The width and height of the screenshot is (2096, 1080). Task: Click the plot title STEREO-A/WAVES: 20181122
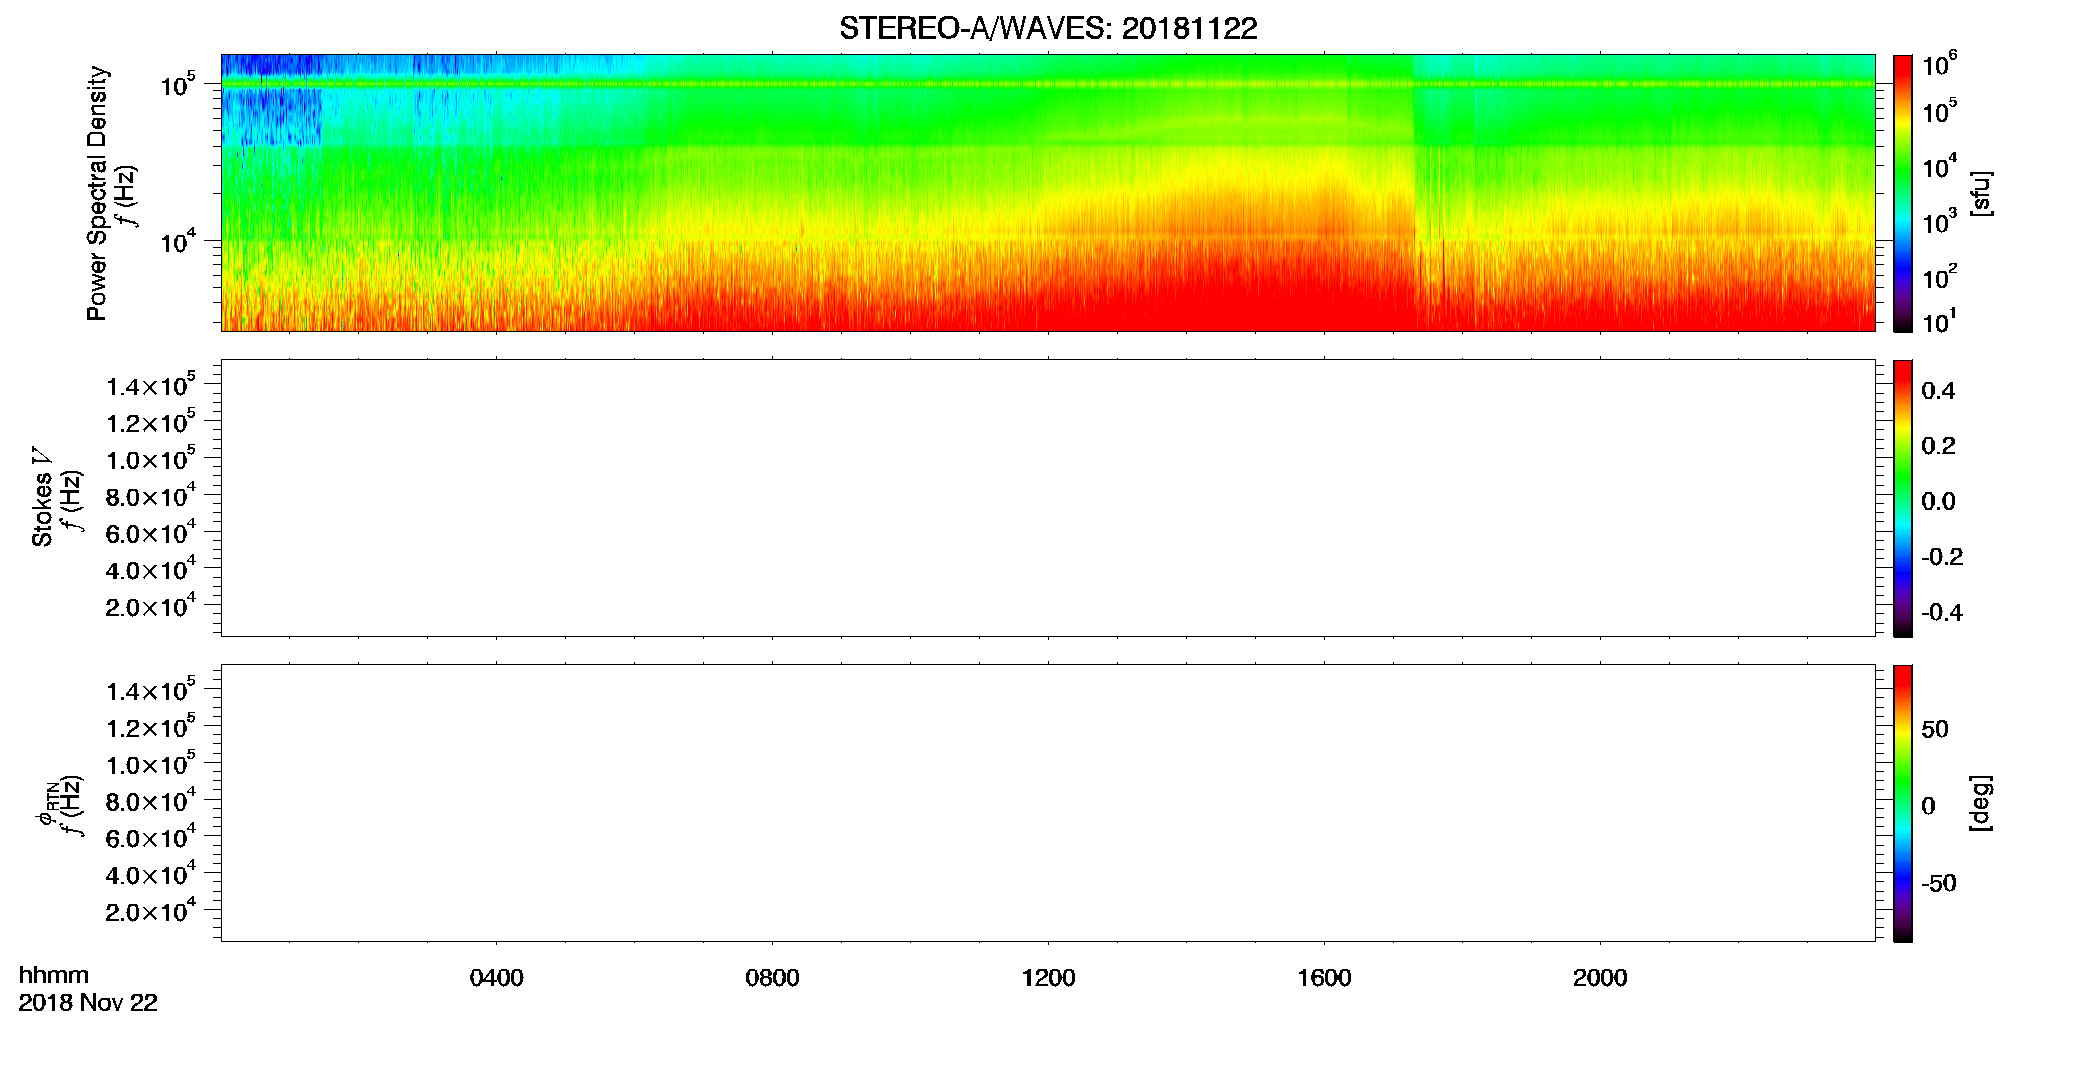1048,29
